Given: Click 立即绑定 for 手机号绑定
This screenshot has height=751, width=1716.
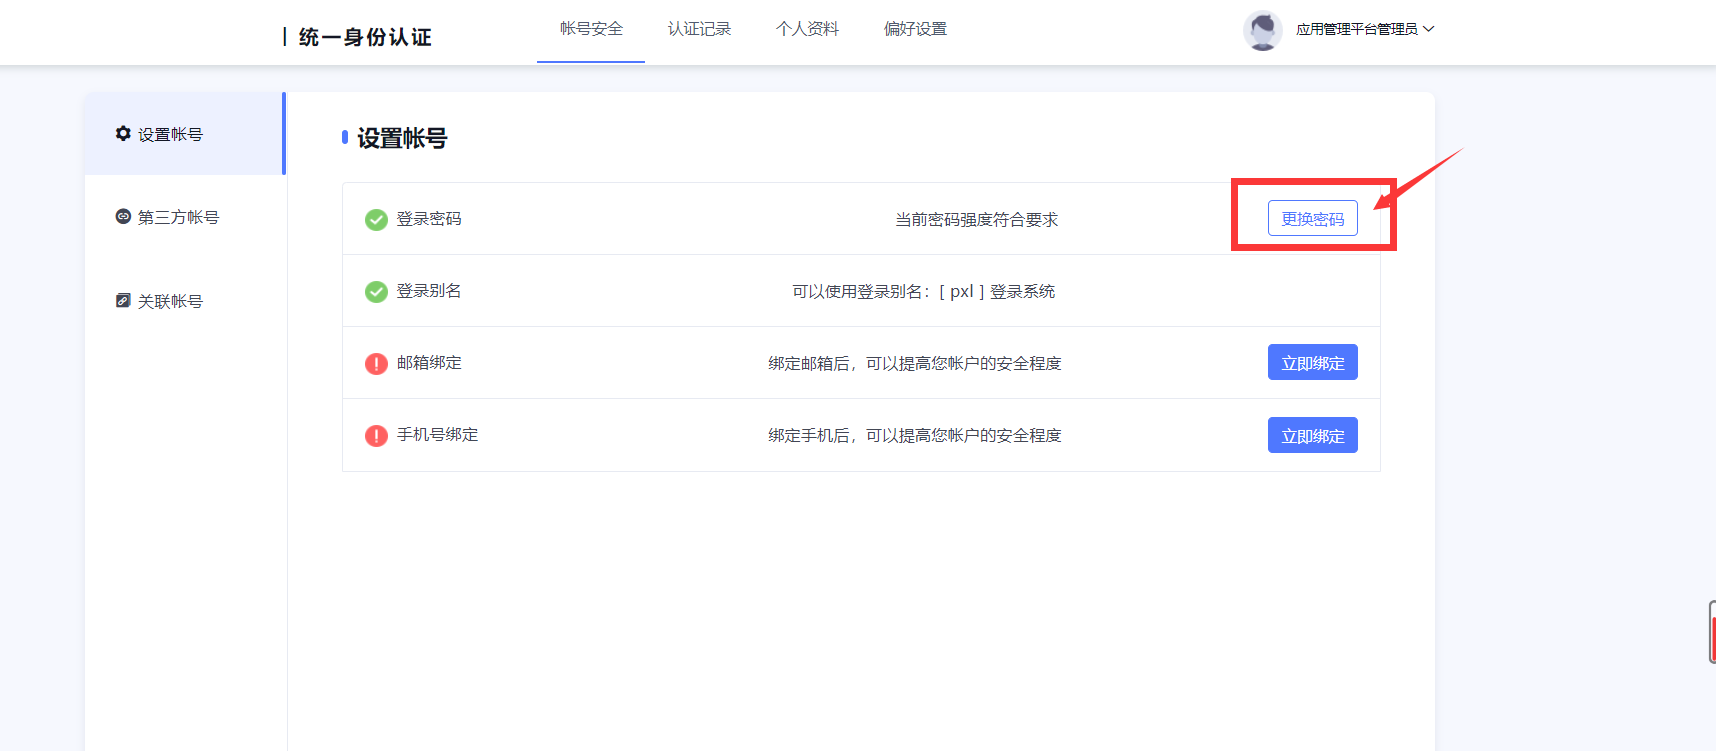Looking at the screenshot, I should coord(1312,436).
